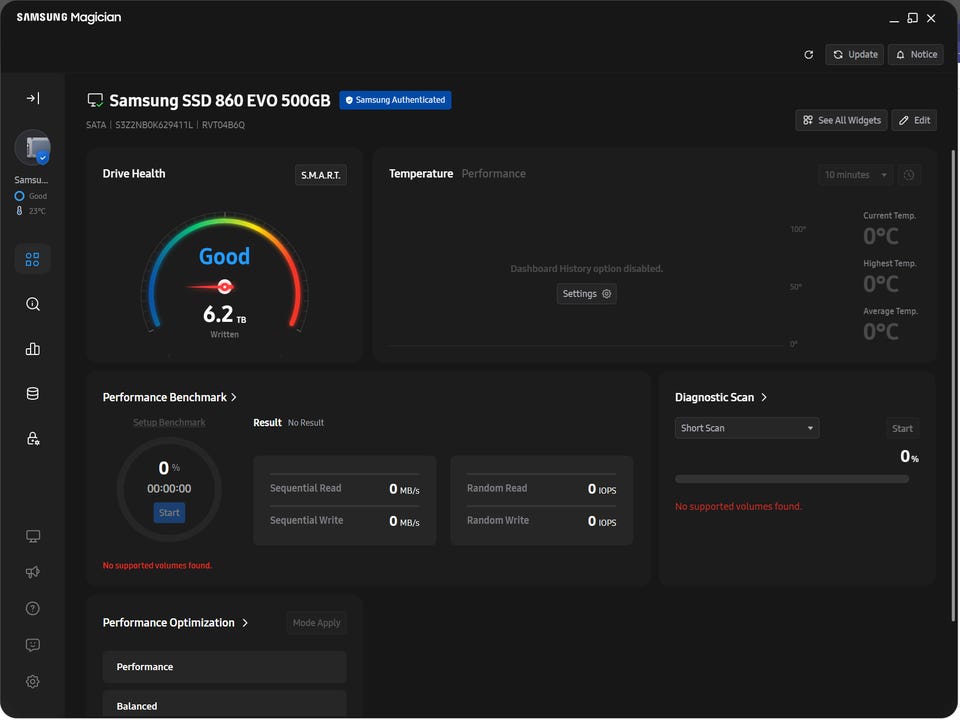Open the 10 minutes time range dropdown
The height and width of the screenshot is (720, 960).
[855, 175]
